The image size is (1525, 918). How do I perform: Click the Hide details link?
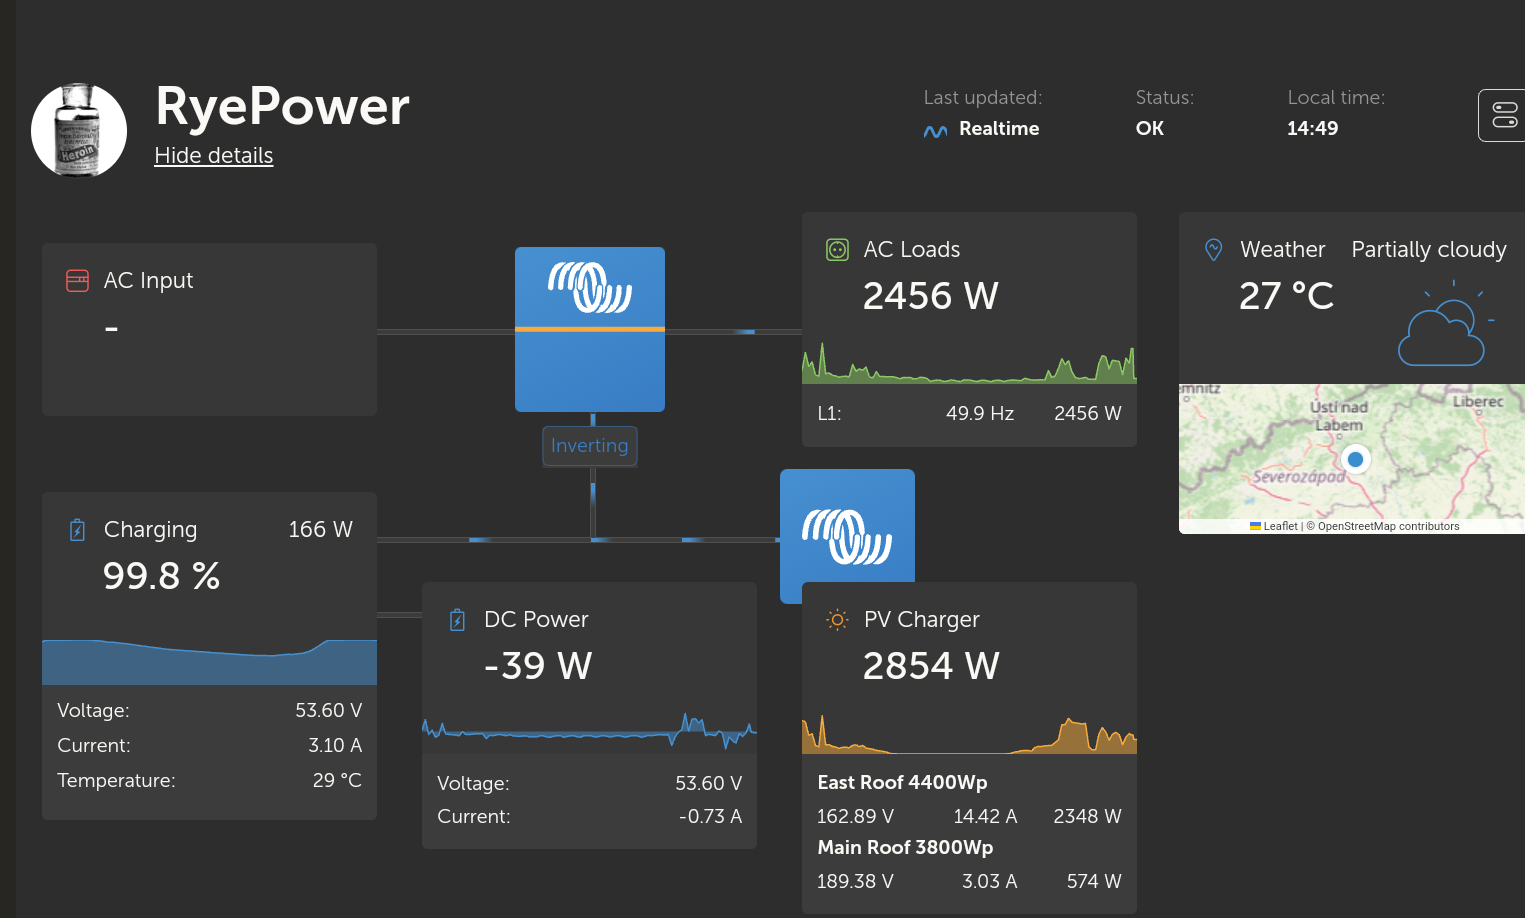213,156
